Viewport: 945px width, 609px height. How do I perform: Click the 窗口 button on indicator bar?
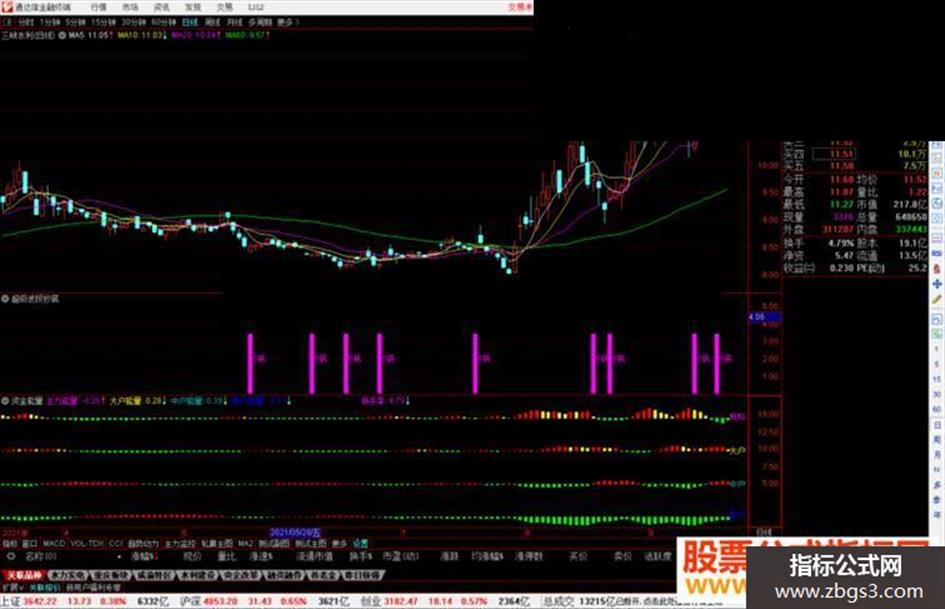pyautogui.click(x=30, y=543)
